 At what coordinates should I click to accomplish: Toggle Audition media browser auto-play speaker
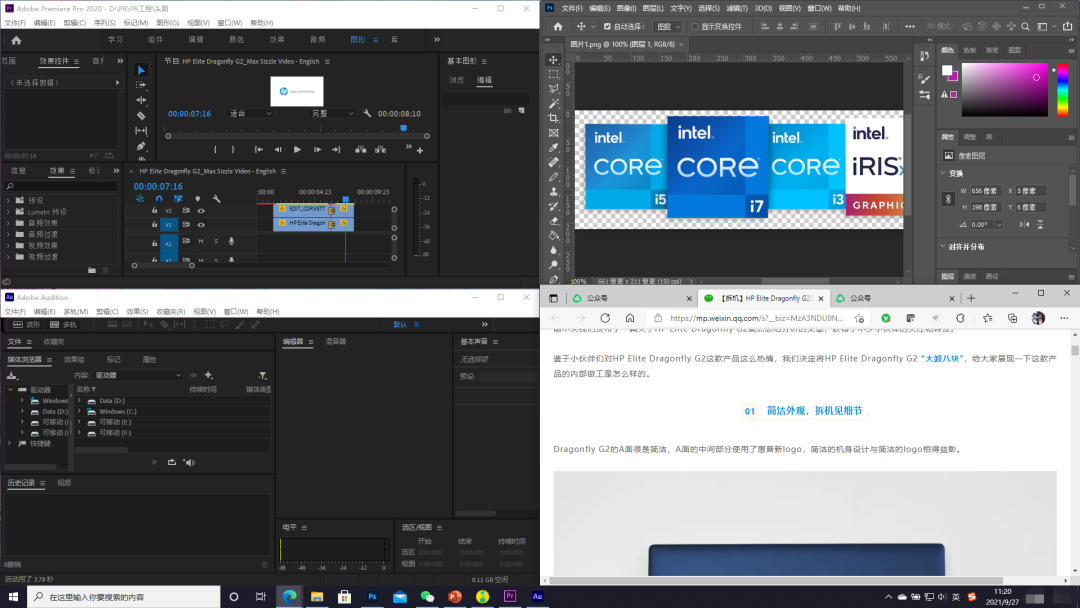tap(189, 463)
